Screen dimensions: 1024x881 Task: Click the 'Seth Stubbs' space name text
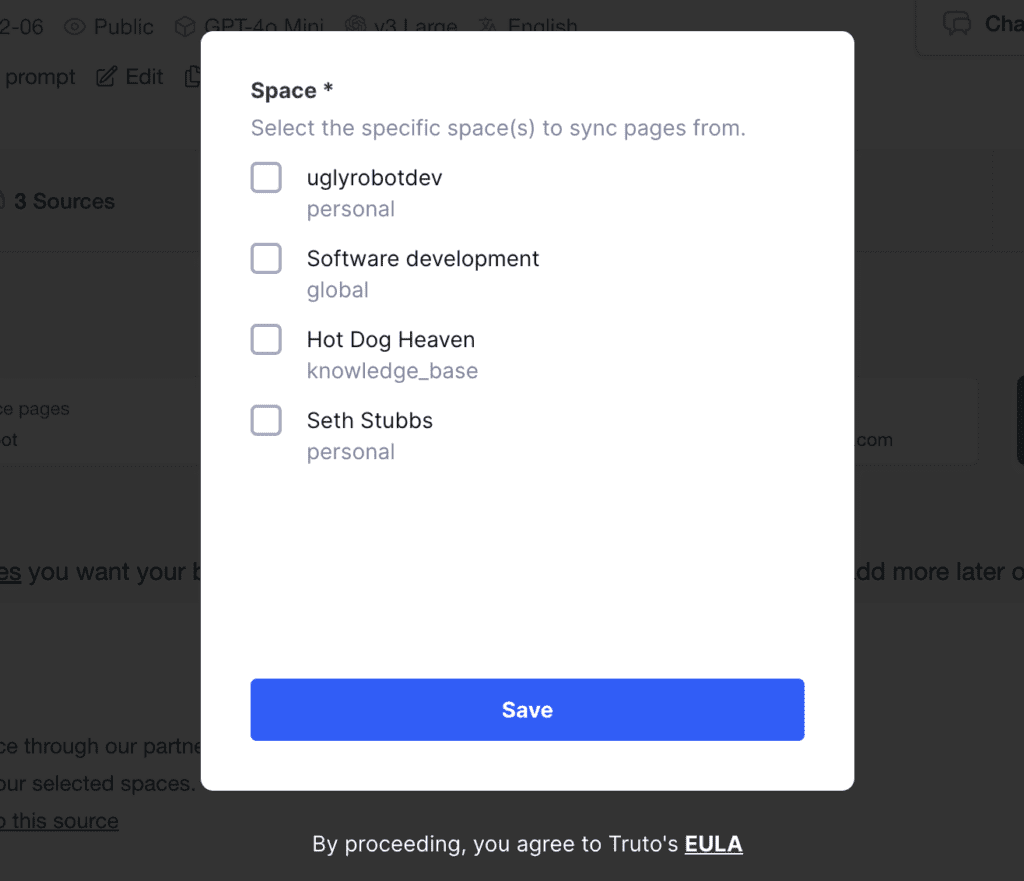[x=370, y=421]
